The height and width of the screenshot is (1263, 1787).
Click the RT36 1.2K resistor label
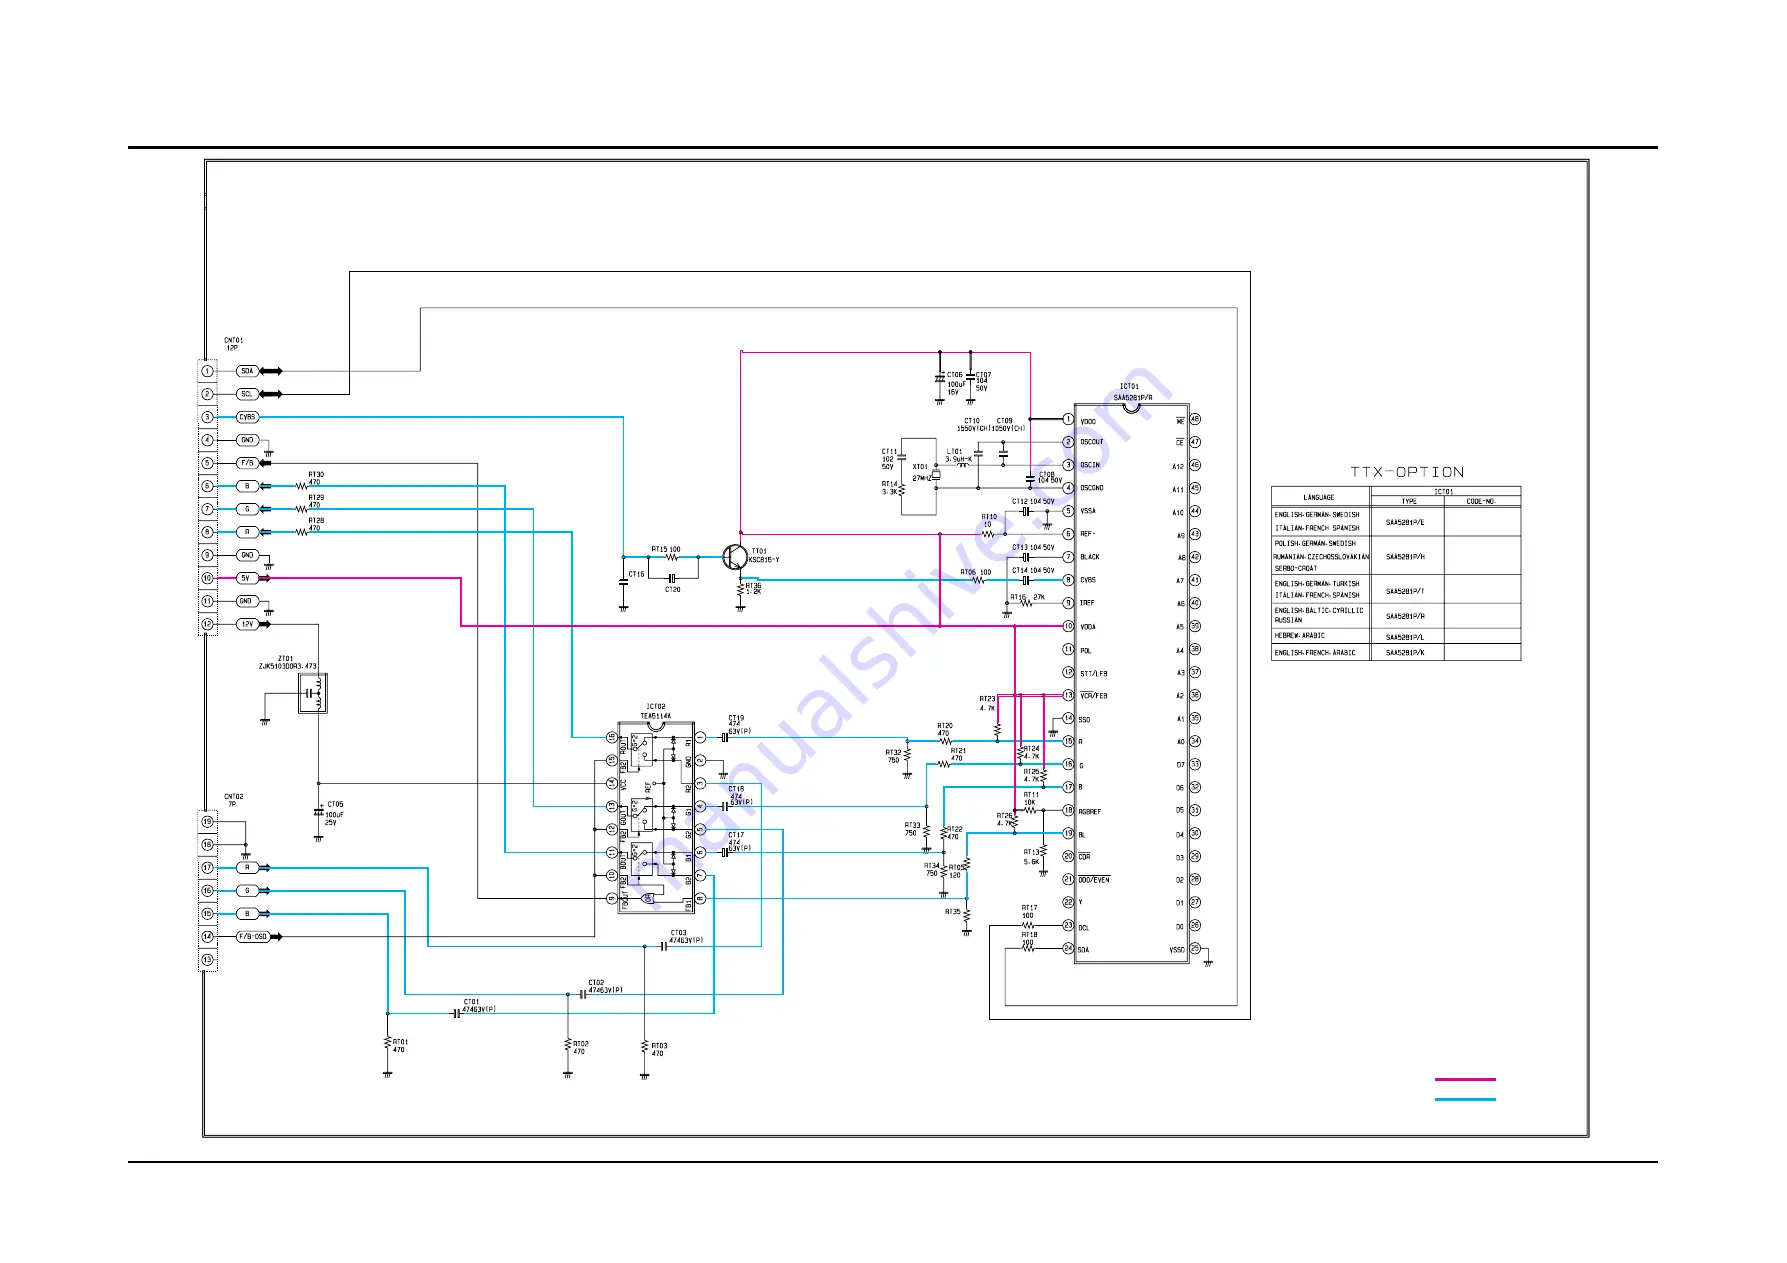pos(753,589)
